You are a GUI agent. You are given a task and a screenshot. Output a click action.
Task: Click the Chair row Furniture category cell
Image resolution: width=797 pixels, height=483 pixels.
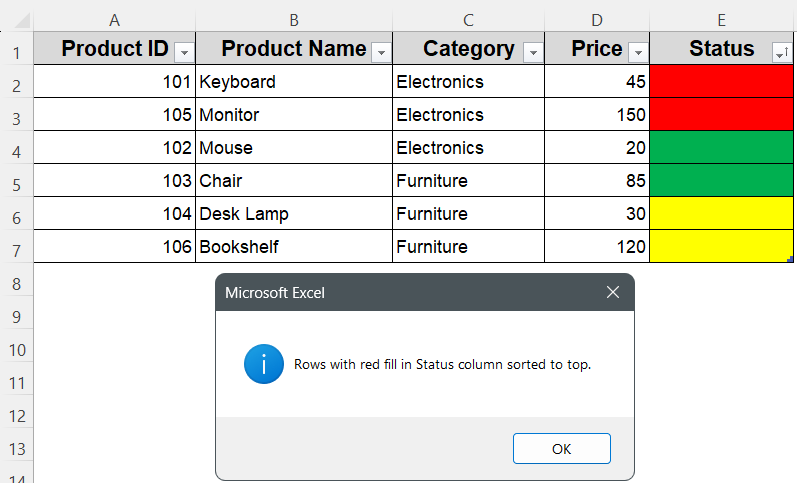(468, 181)
